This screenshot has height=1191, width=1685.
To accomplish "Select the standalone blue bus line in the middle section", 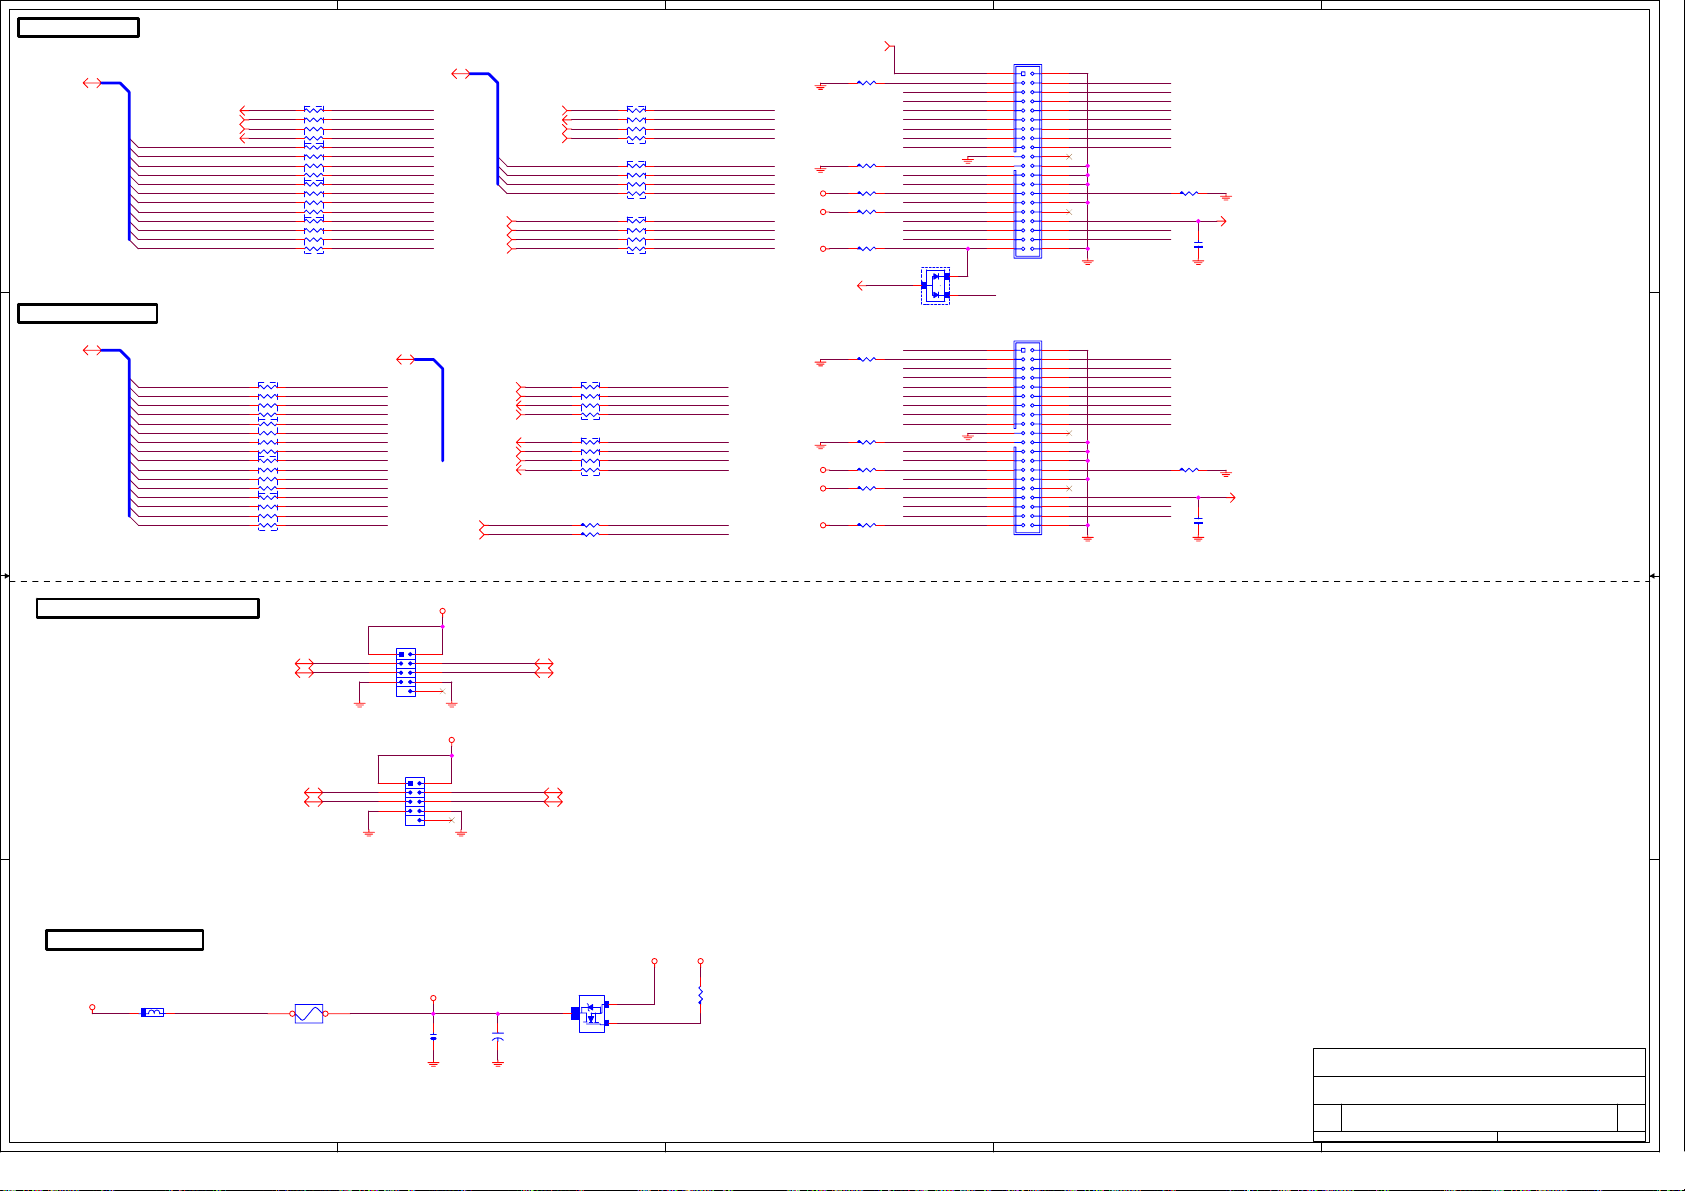I will 442,410.
